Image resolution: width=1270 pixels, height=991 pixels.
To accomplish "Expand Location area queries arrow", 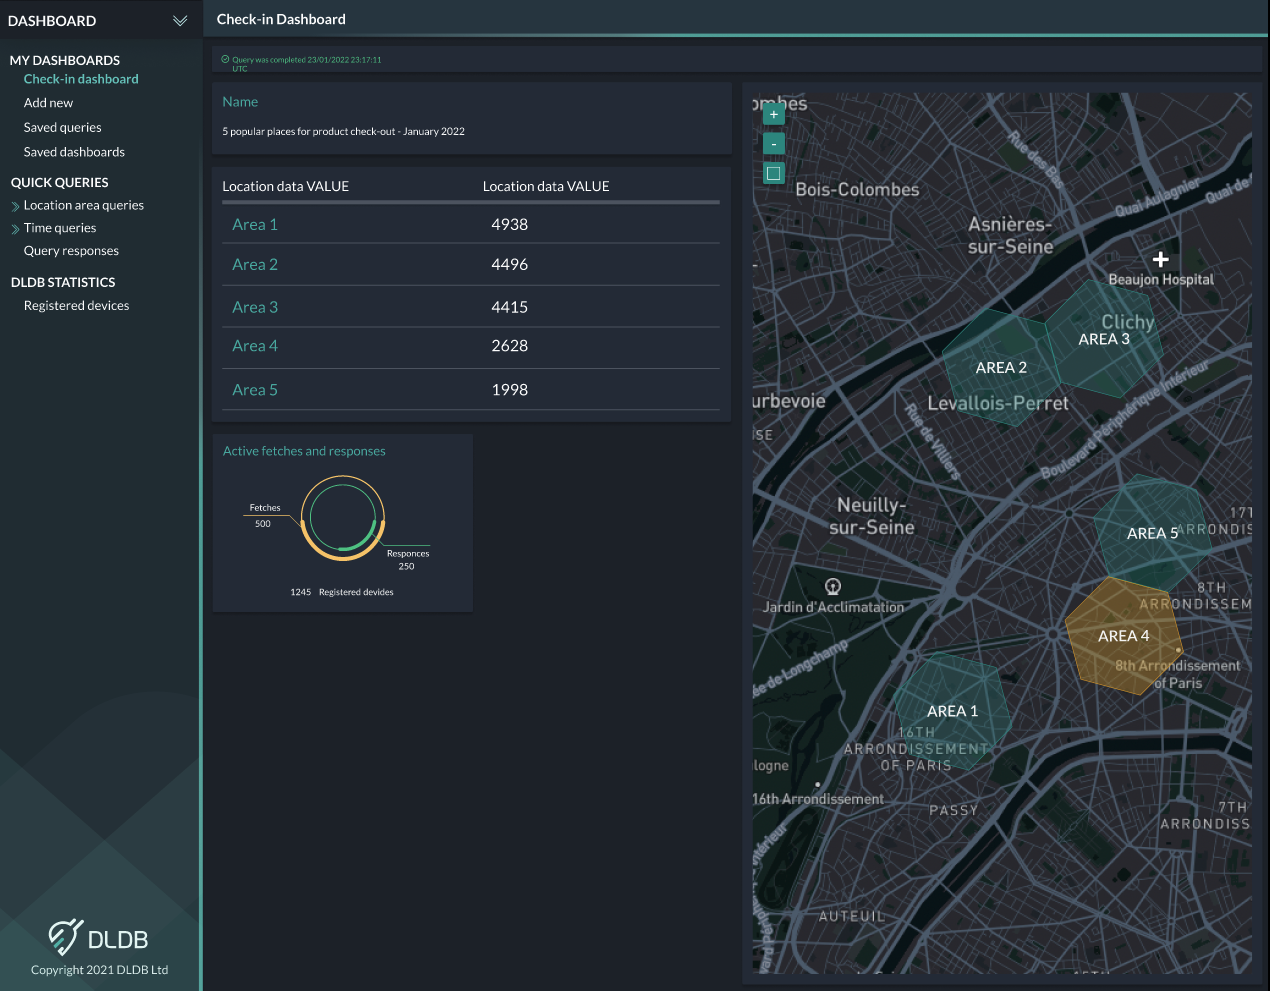I will tap(15, 206).
